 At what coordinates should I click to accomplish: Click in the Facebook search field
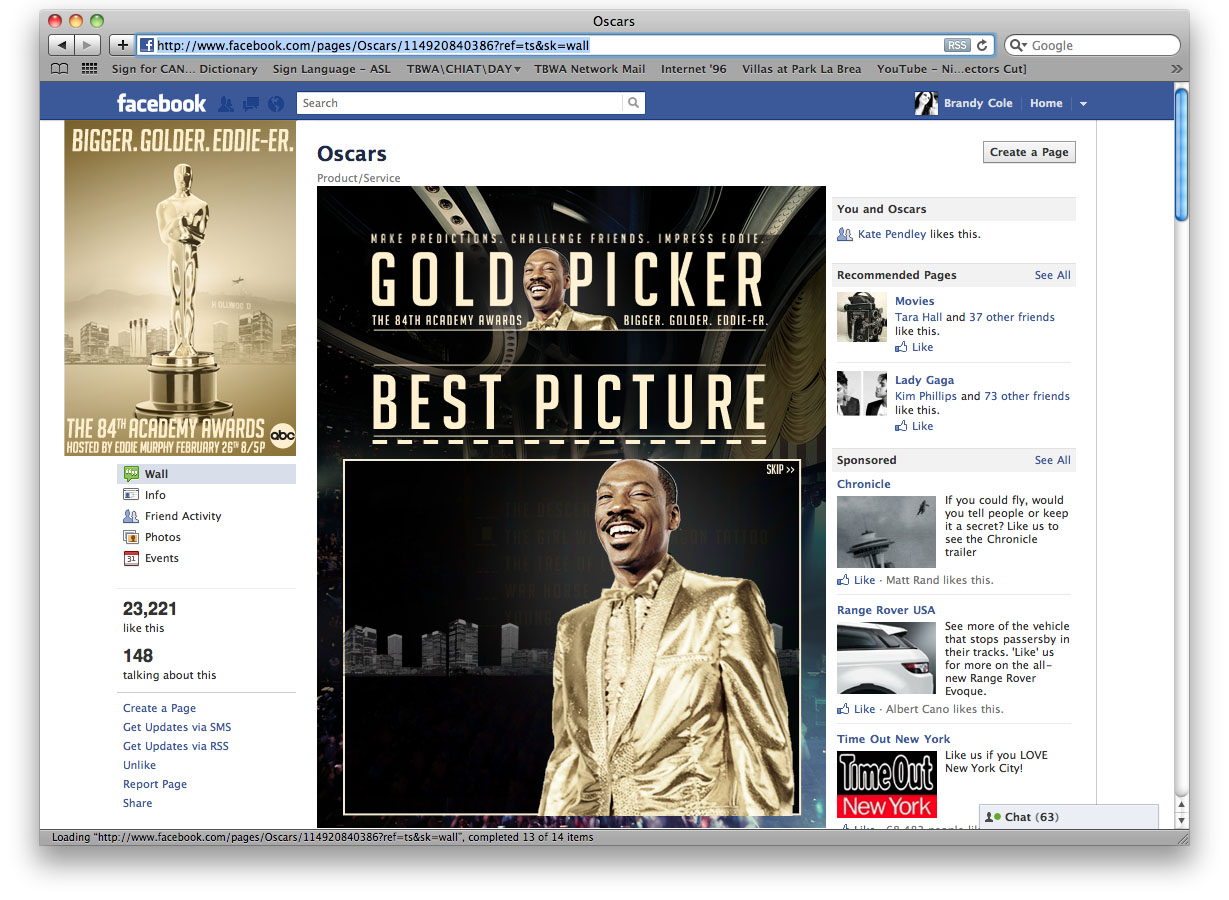coord(460,103)
